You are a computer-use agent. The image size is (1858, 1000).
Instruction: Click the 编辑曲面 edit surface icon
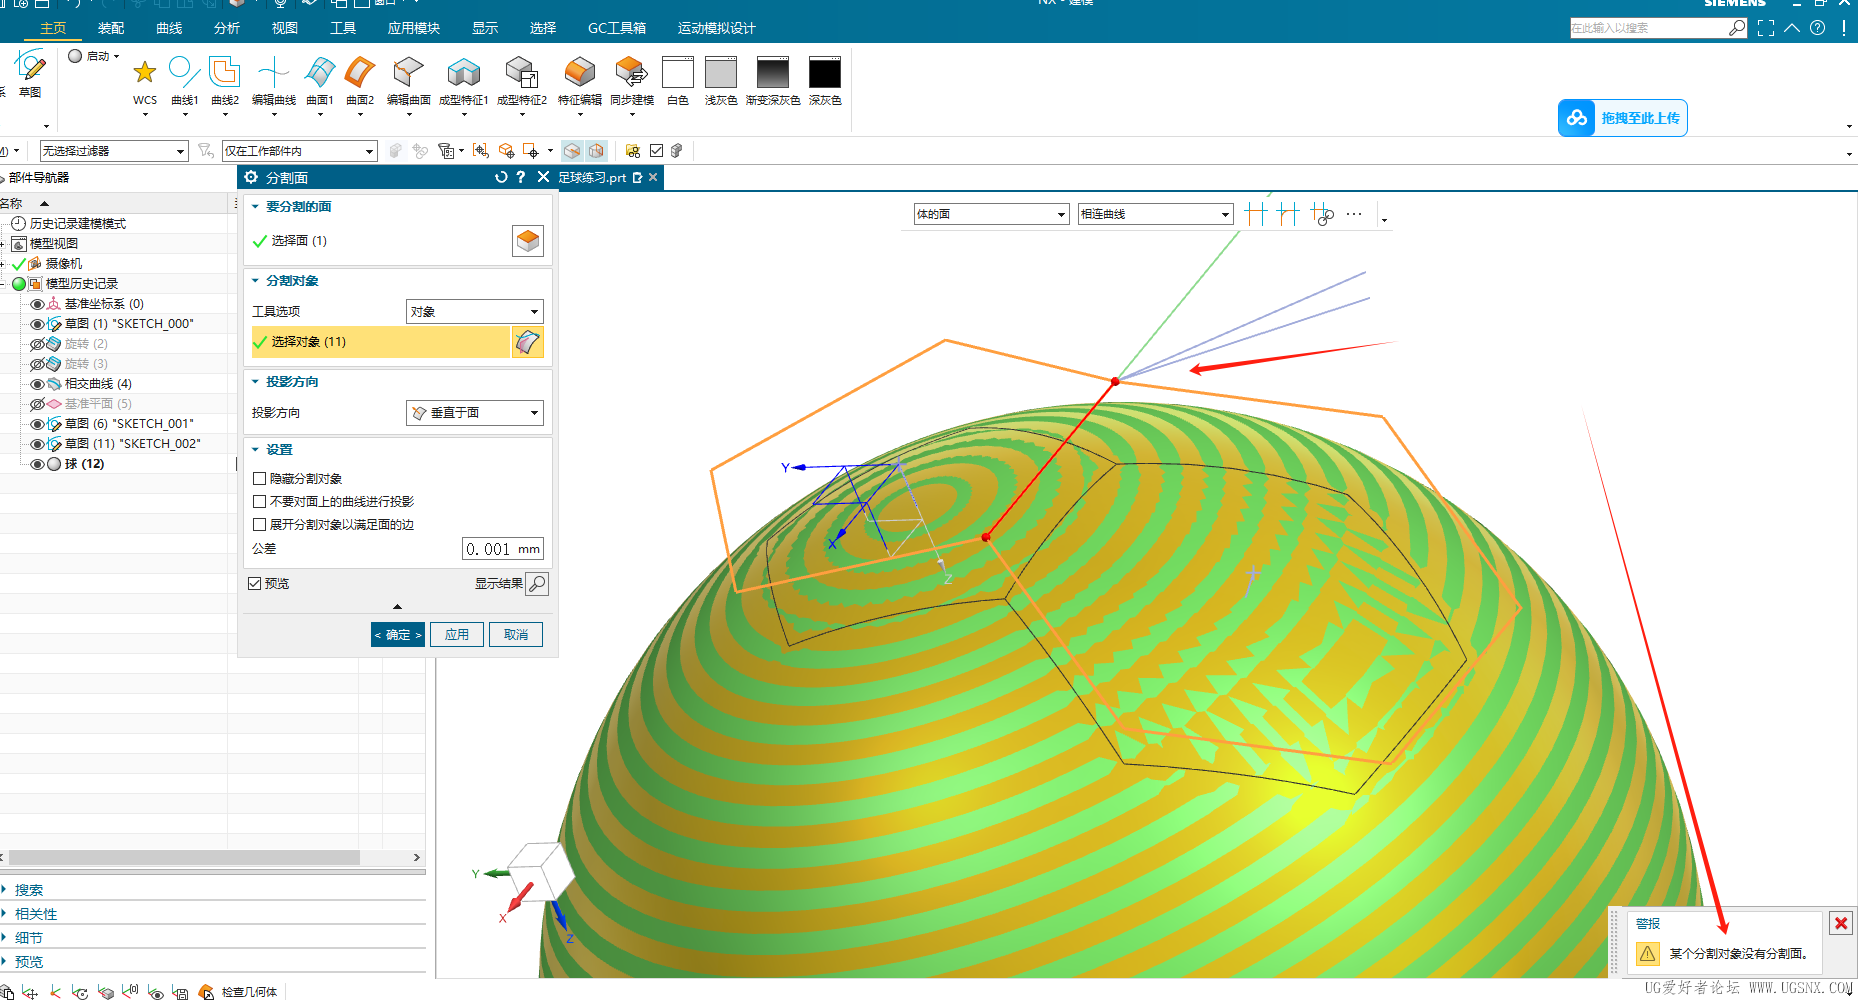[409, 72]
